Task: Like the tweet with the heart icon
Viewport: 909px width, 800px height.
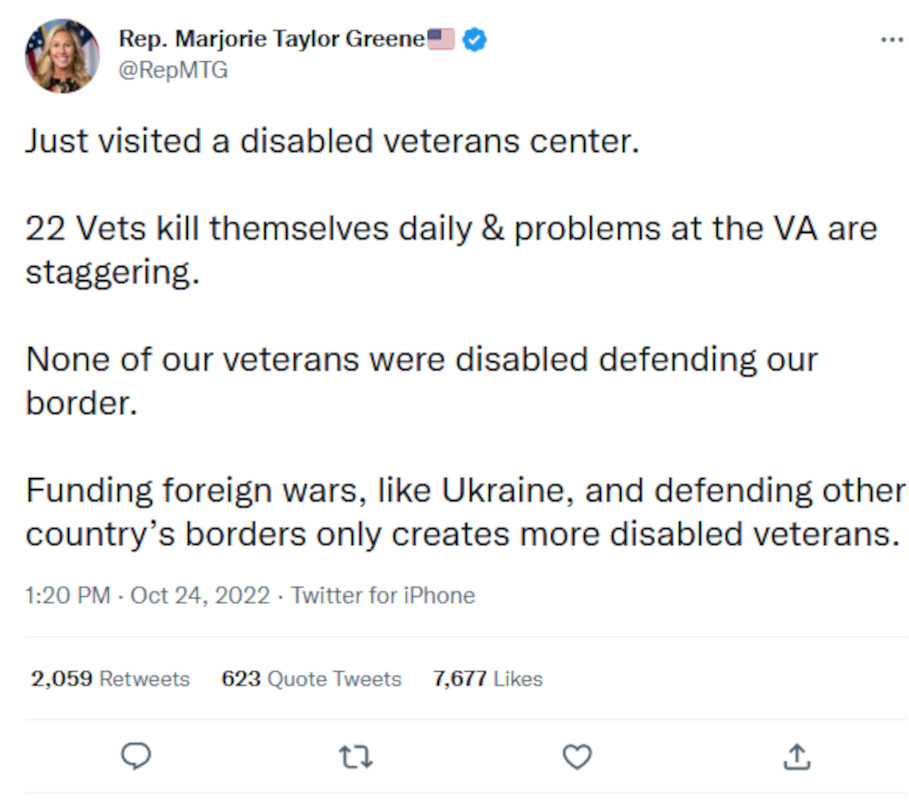Action: (577, 757)
